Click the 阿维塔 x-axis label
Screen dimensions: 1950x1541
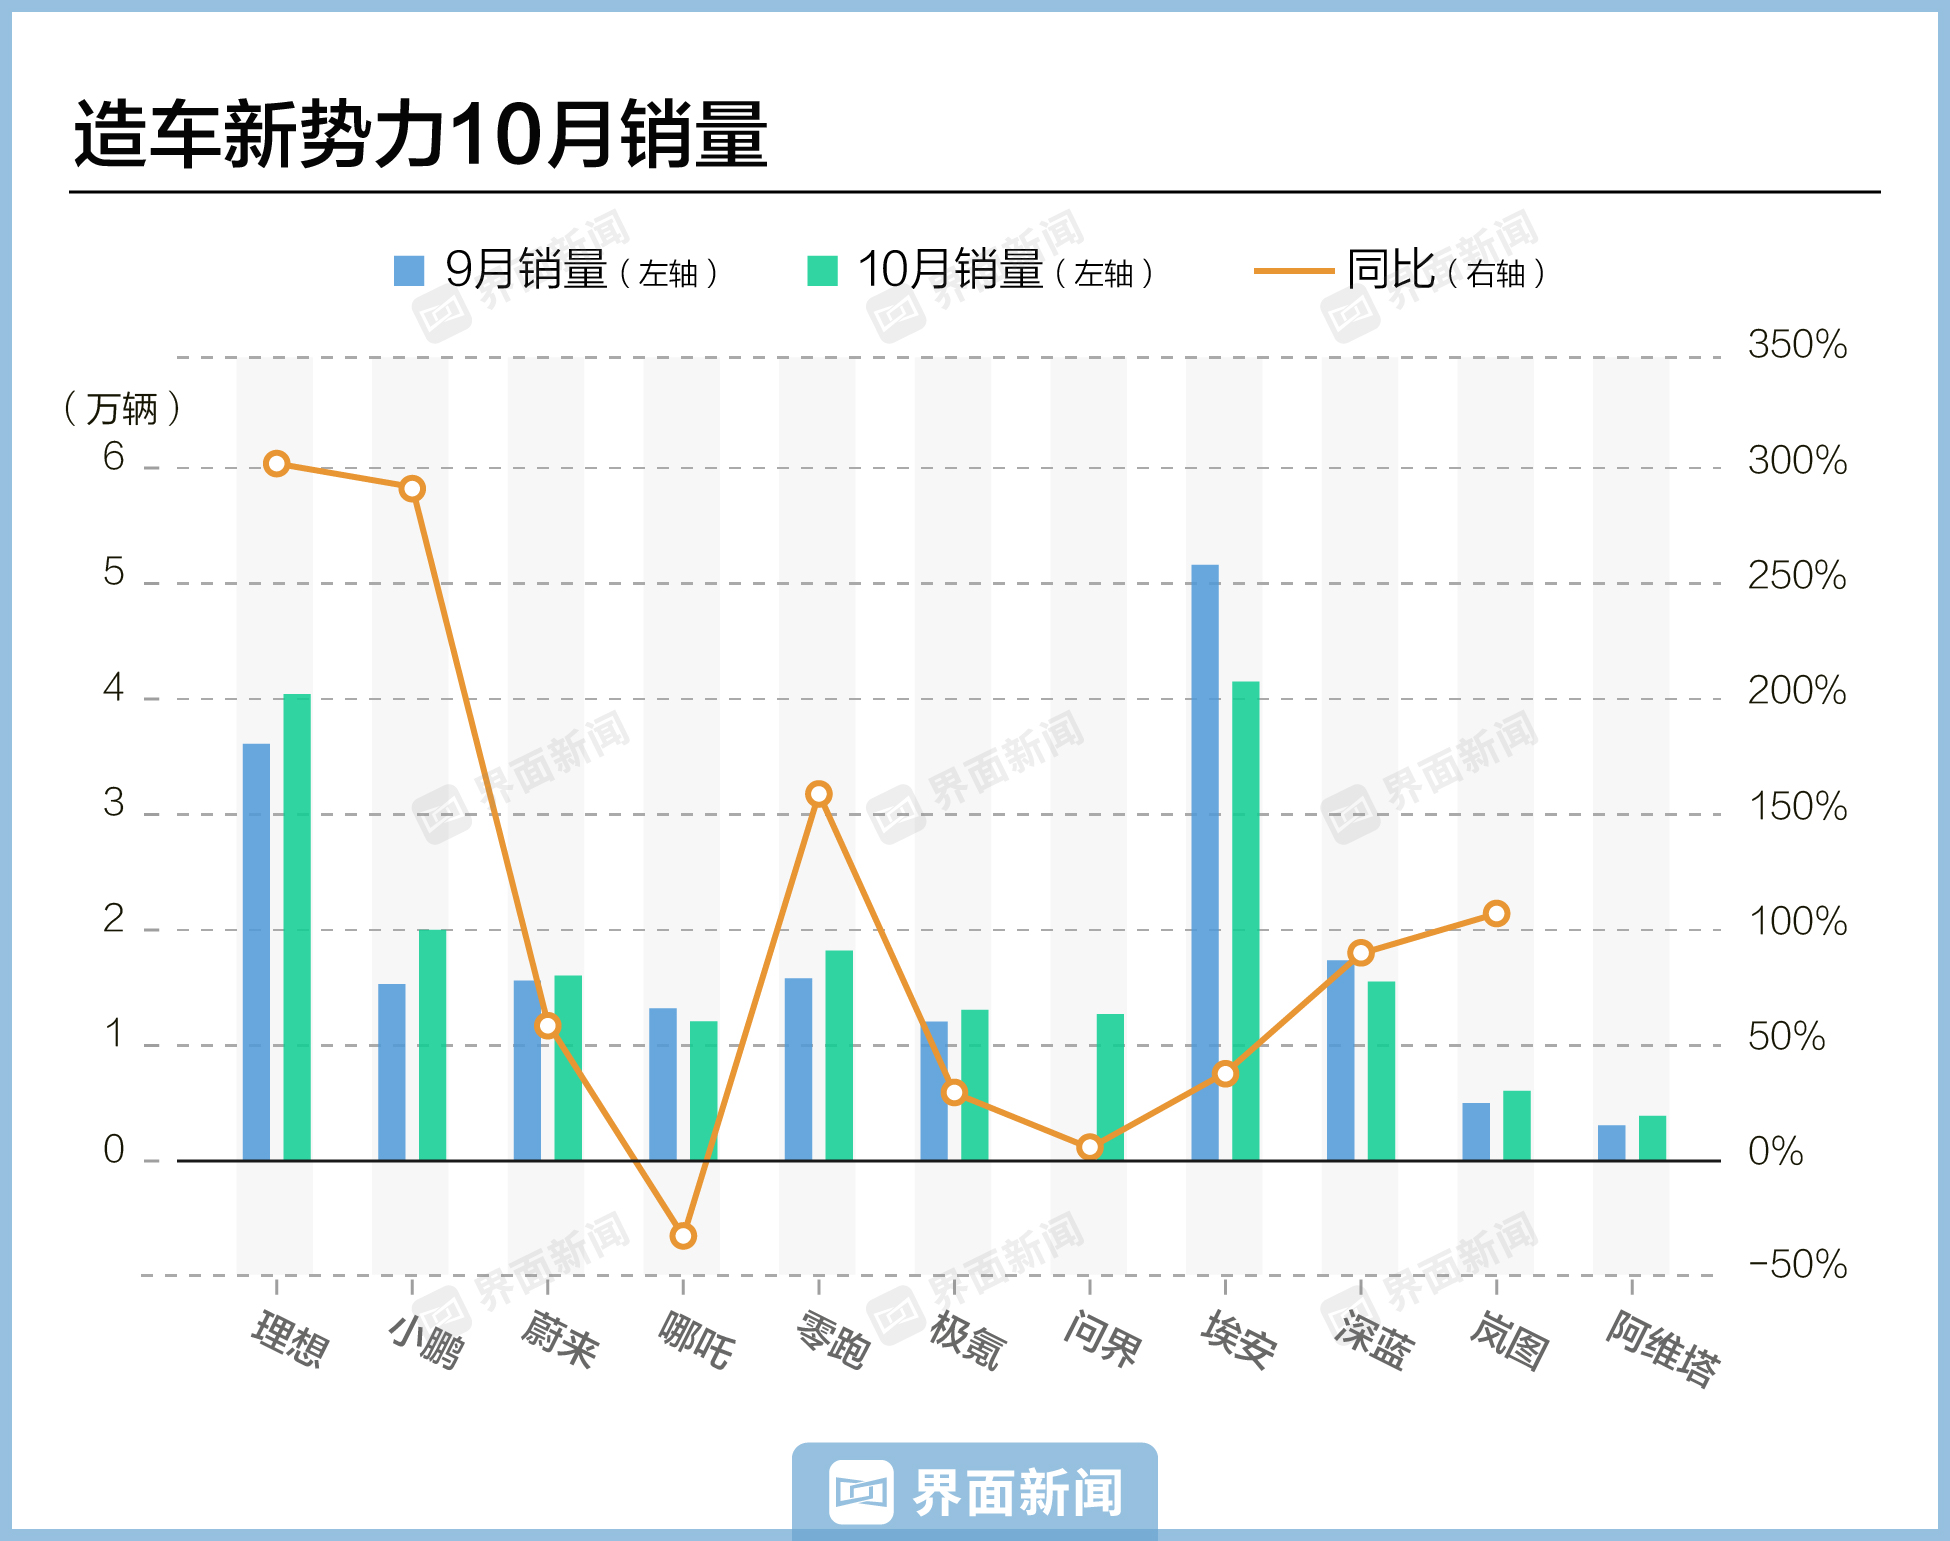coord(1662,1348)
